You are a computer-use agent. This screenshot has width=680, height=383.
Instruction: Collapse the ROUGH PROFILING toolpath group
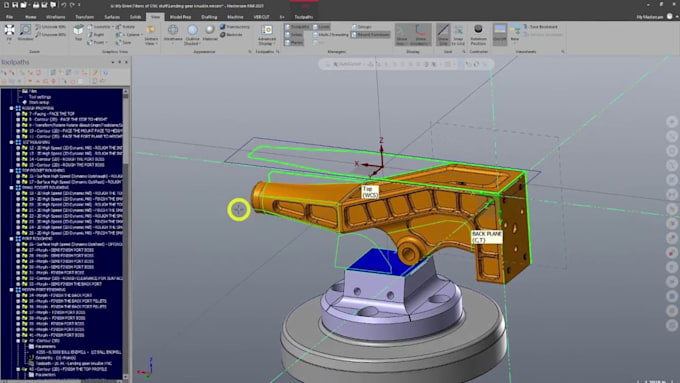12,108
